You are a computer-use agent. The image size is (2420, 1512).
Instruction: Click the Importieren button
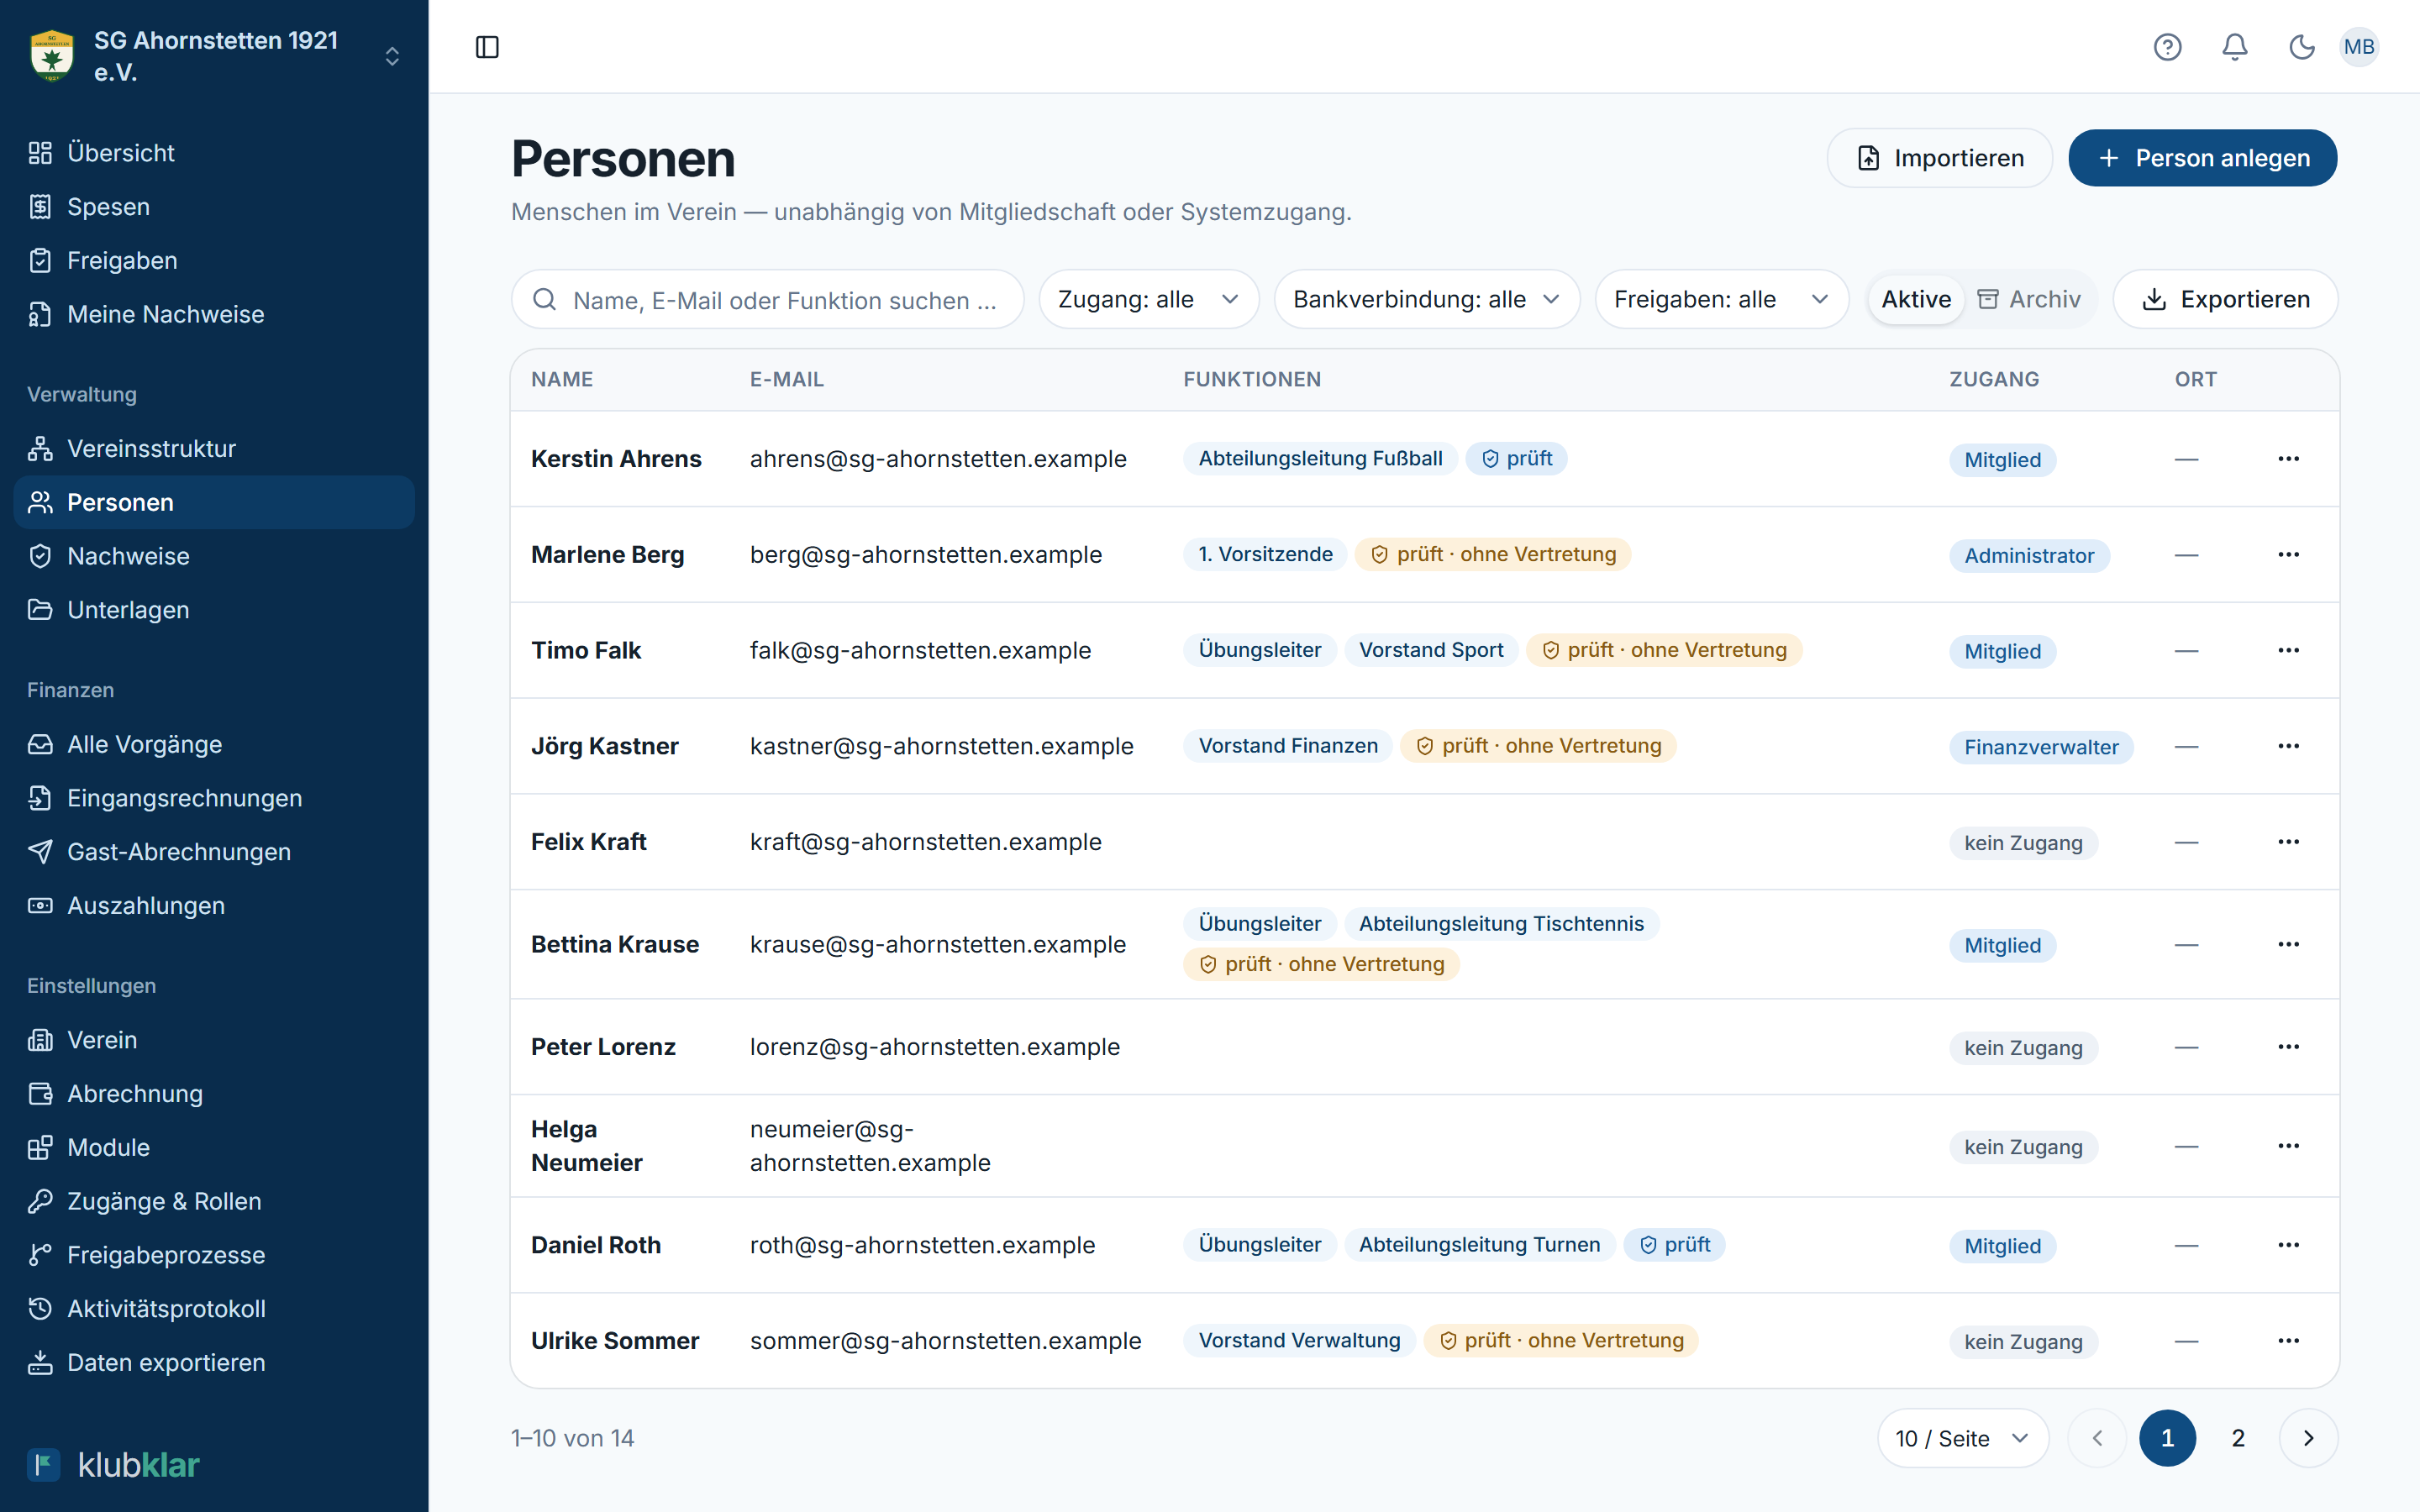(x=1939, y=158)
